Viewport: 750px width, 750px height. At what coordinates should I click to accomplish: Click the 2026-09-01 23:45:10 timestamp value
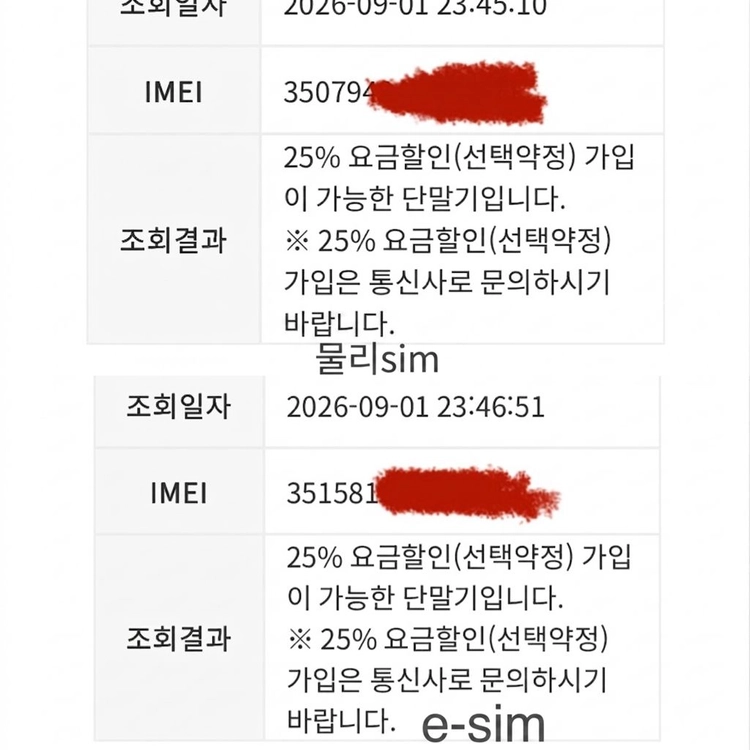click(x=415, y=8)
